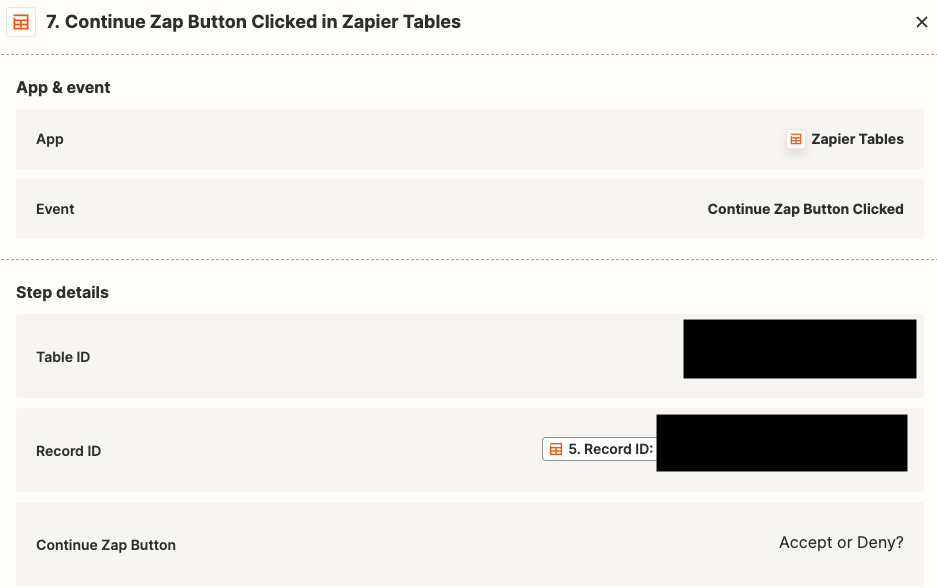937x588 pixels.
Task: Click the step title 'Continue Zap Button Clicked in Zapier Tables'
Action: pyautogui.click(x=262, y=22)
